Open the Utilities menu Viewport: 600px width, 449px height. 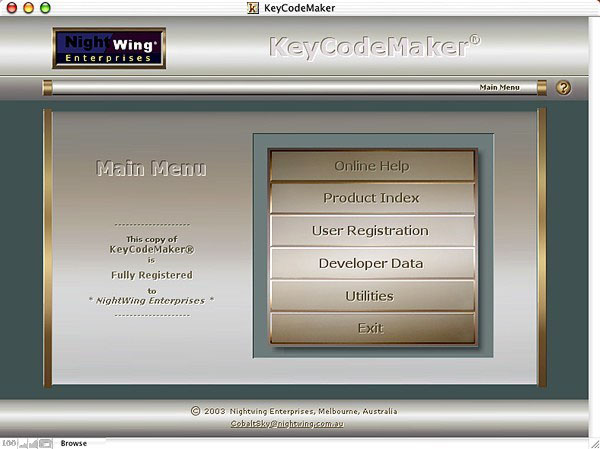373,296
